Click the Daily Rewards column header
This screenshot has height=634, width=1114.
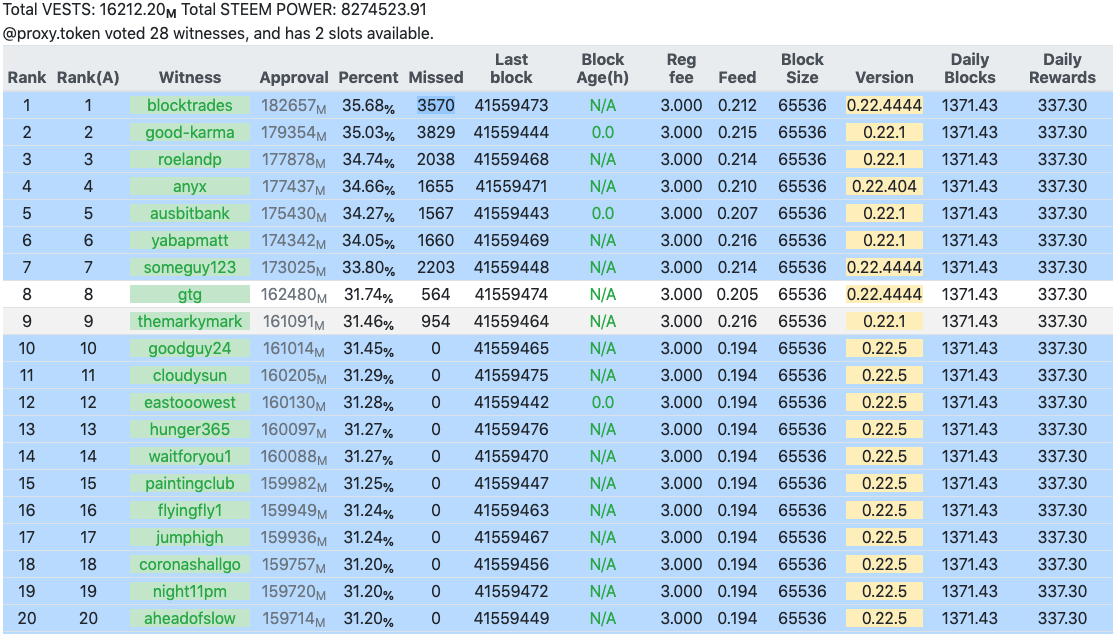1062,68
